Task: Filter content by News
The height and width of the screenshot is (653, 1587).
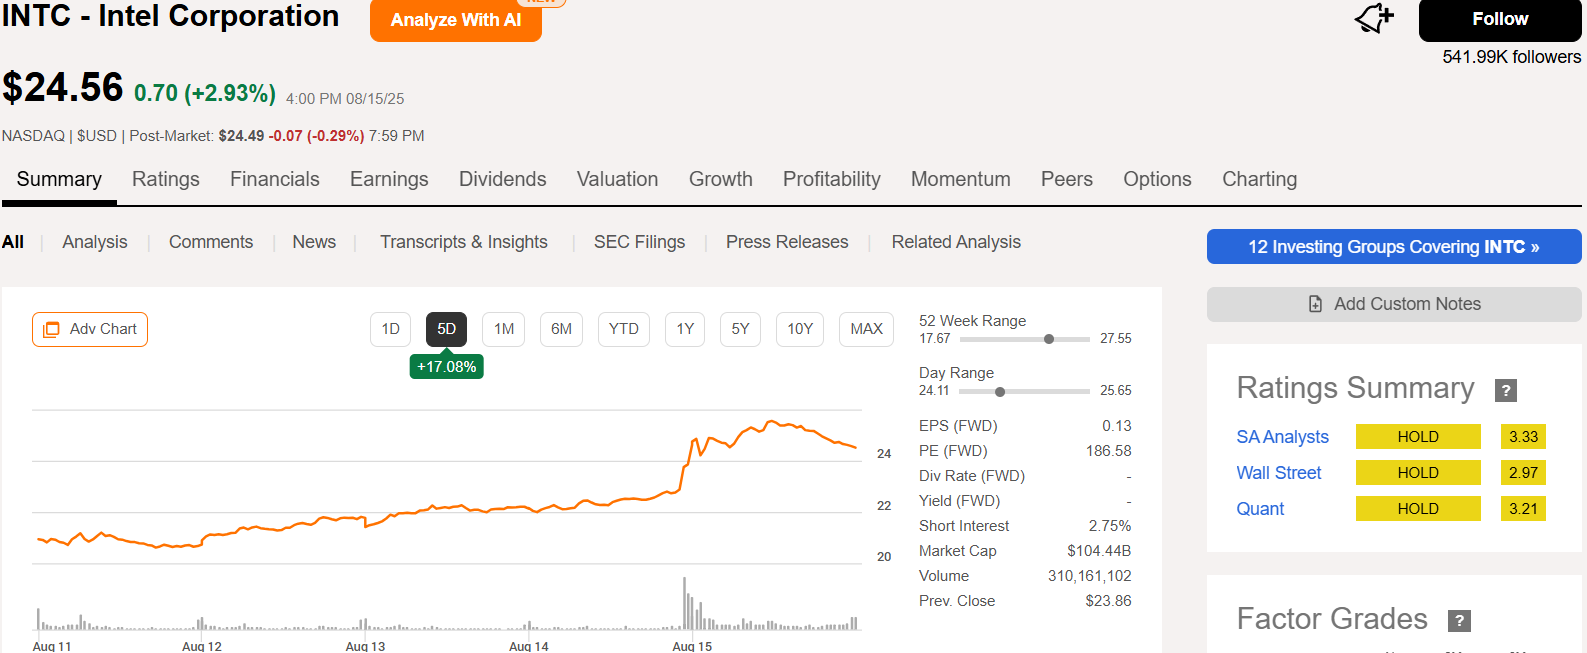Action: [x=314, y=242]
